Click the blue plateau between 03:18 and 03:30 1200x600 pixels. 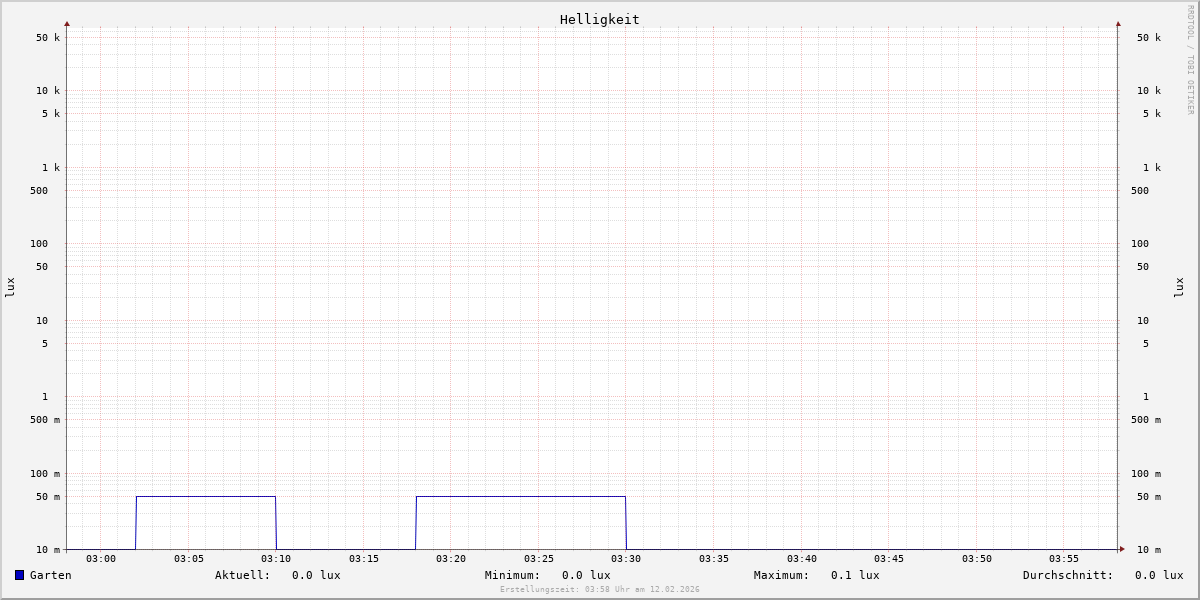click(521, 496)
